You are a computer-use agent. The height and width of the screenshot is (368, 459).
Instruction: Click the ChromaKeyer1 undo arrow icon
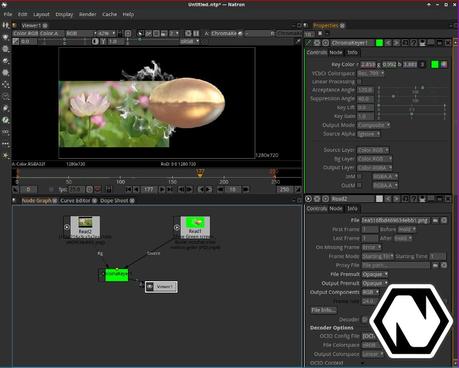pyautogui.click(x=388, y=43)
